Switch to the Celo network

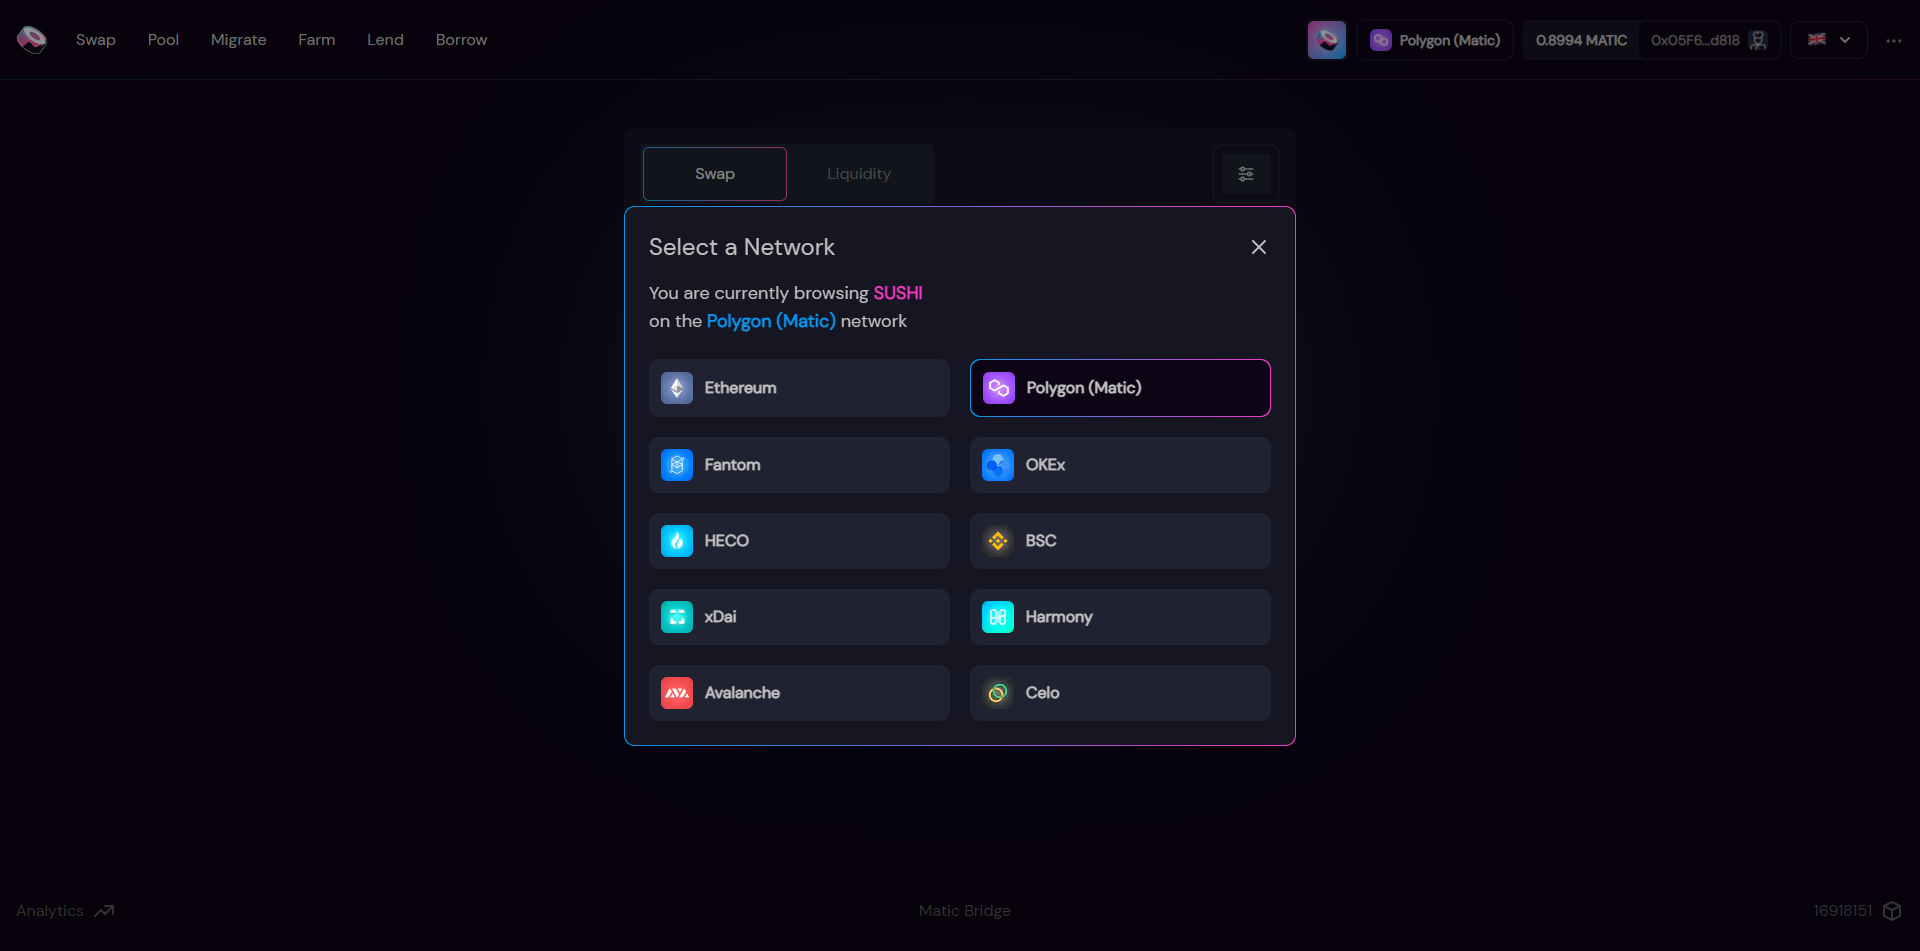1120,693
